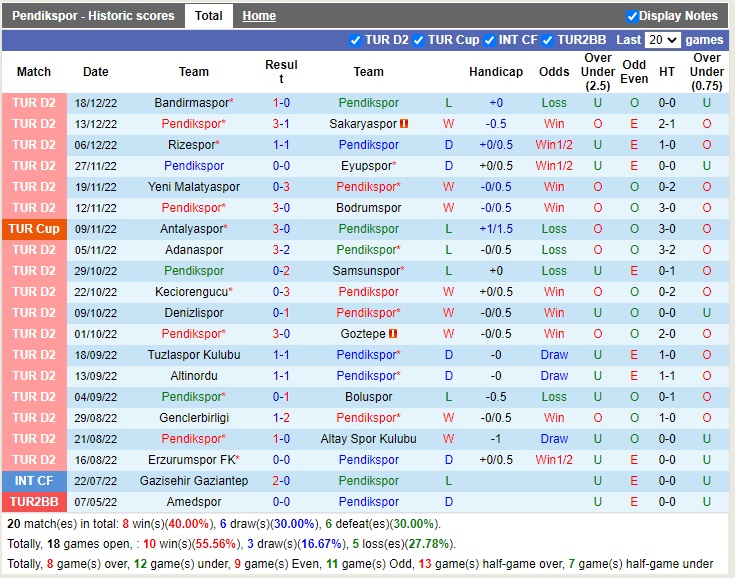Click the 55.56% open games win percentage
The image size is (736, 578).
point(216,544)
